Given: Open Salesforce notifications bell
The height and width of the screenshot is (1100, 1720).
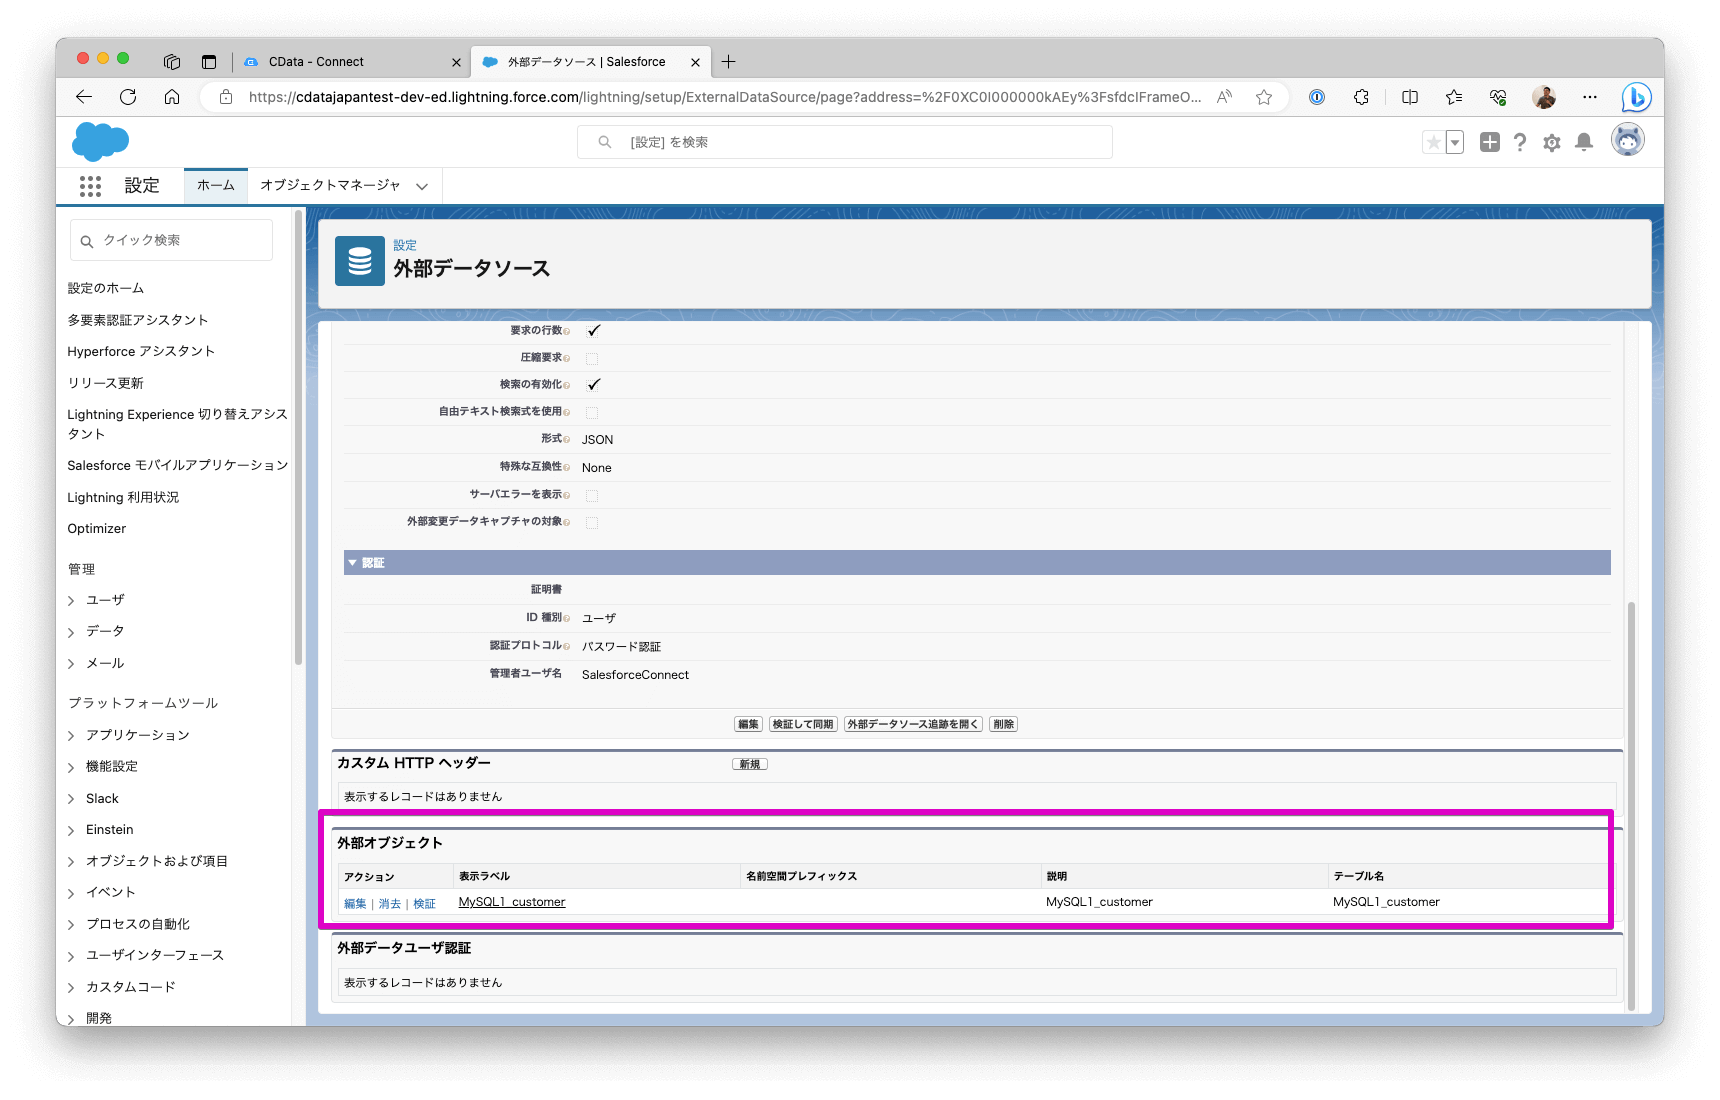Looking at the screenshot, I should (x=1584, y=142).
